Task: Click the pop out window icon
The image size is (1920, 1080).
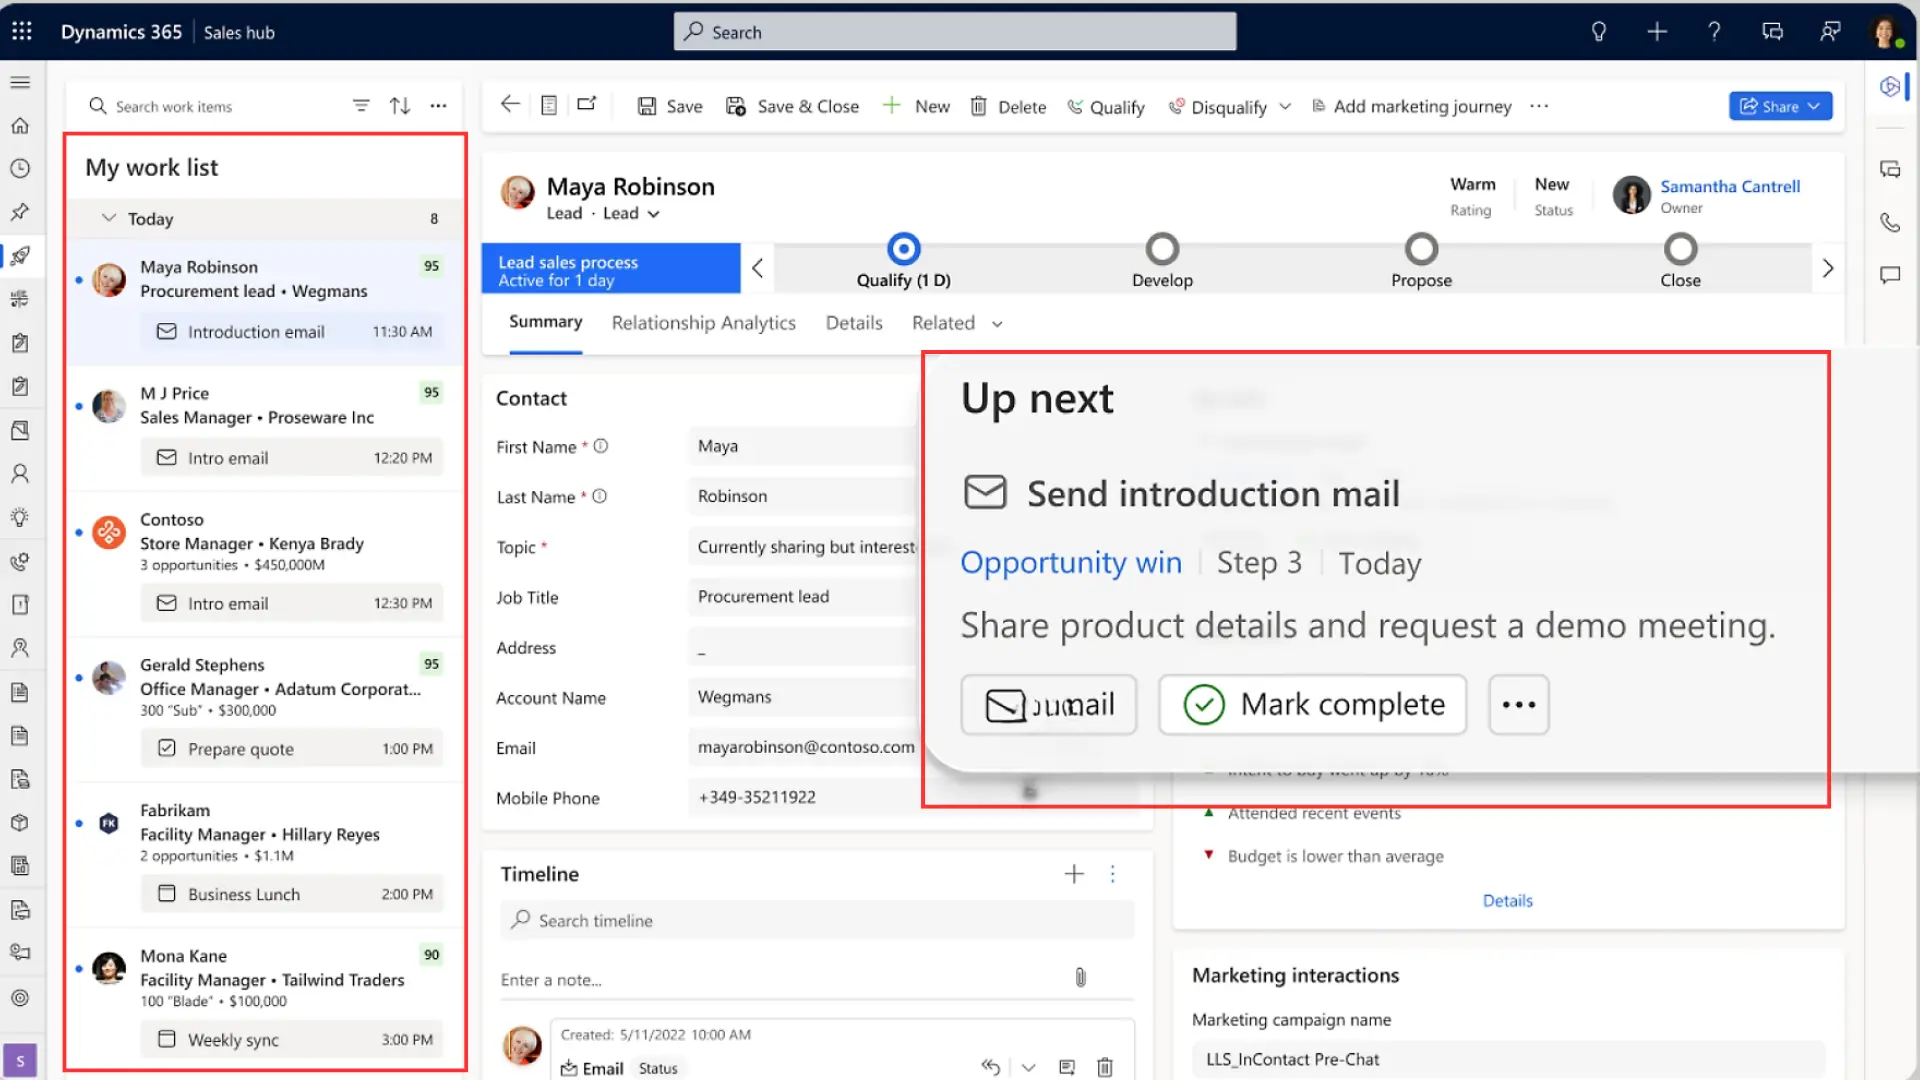Action: pyautogui.click(x=587, y=104)
